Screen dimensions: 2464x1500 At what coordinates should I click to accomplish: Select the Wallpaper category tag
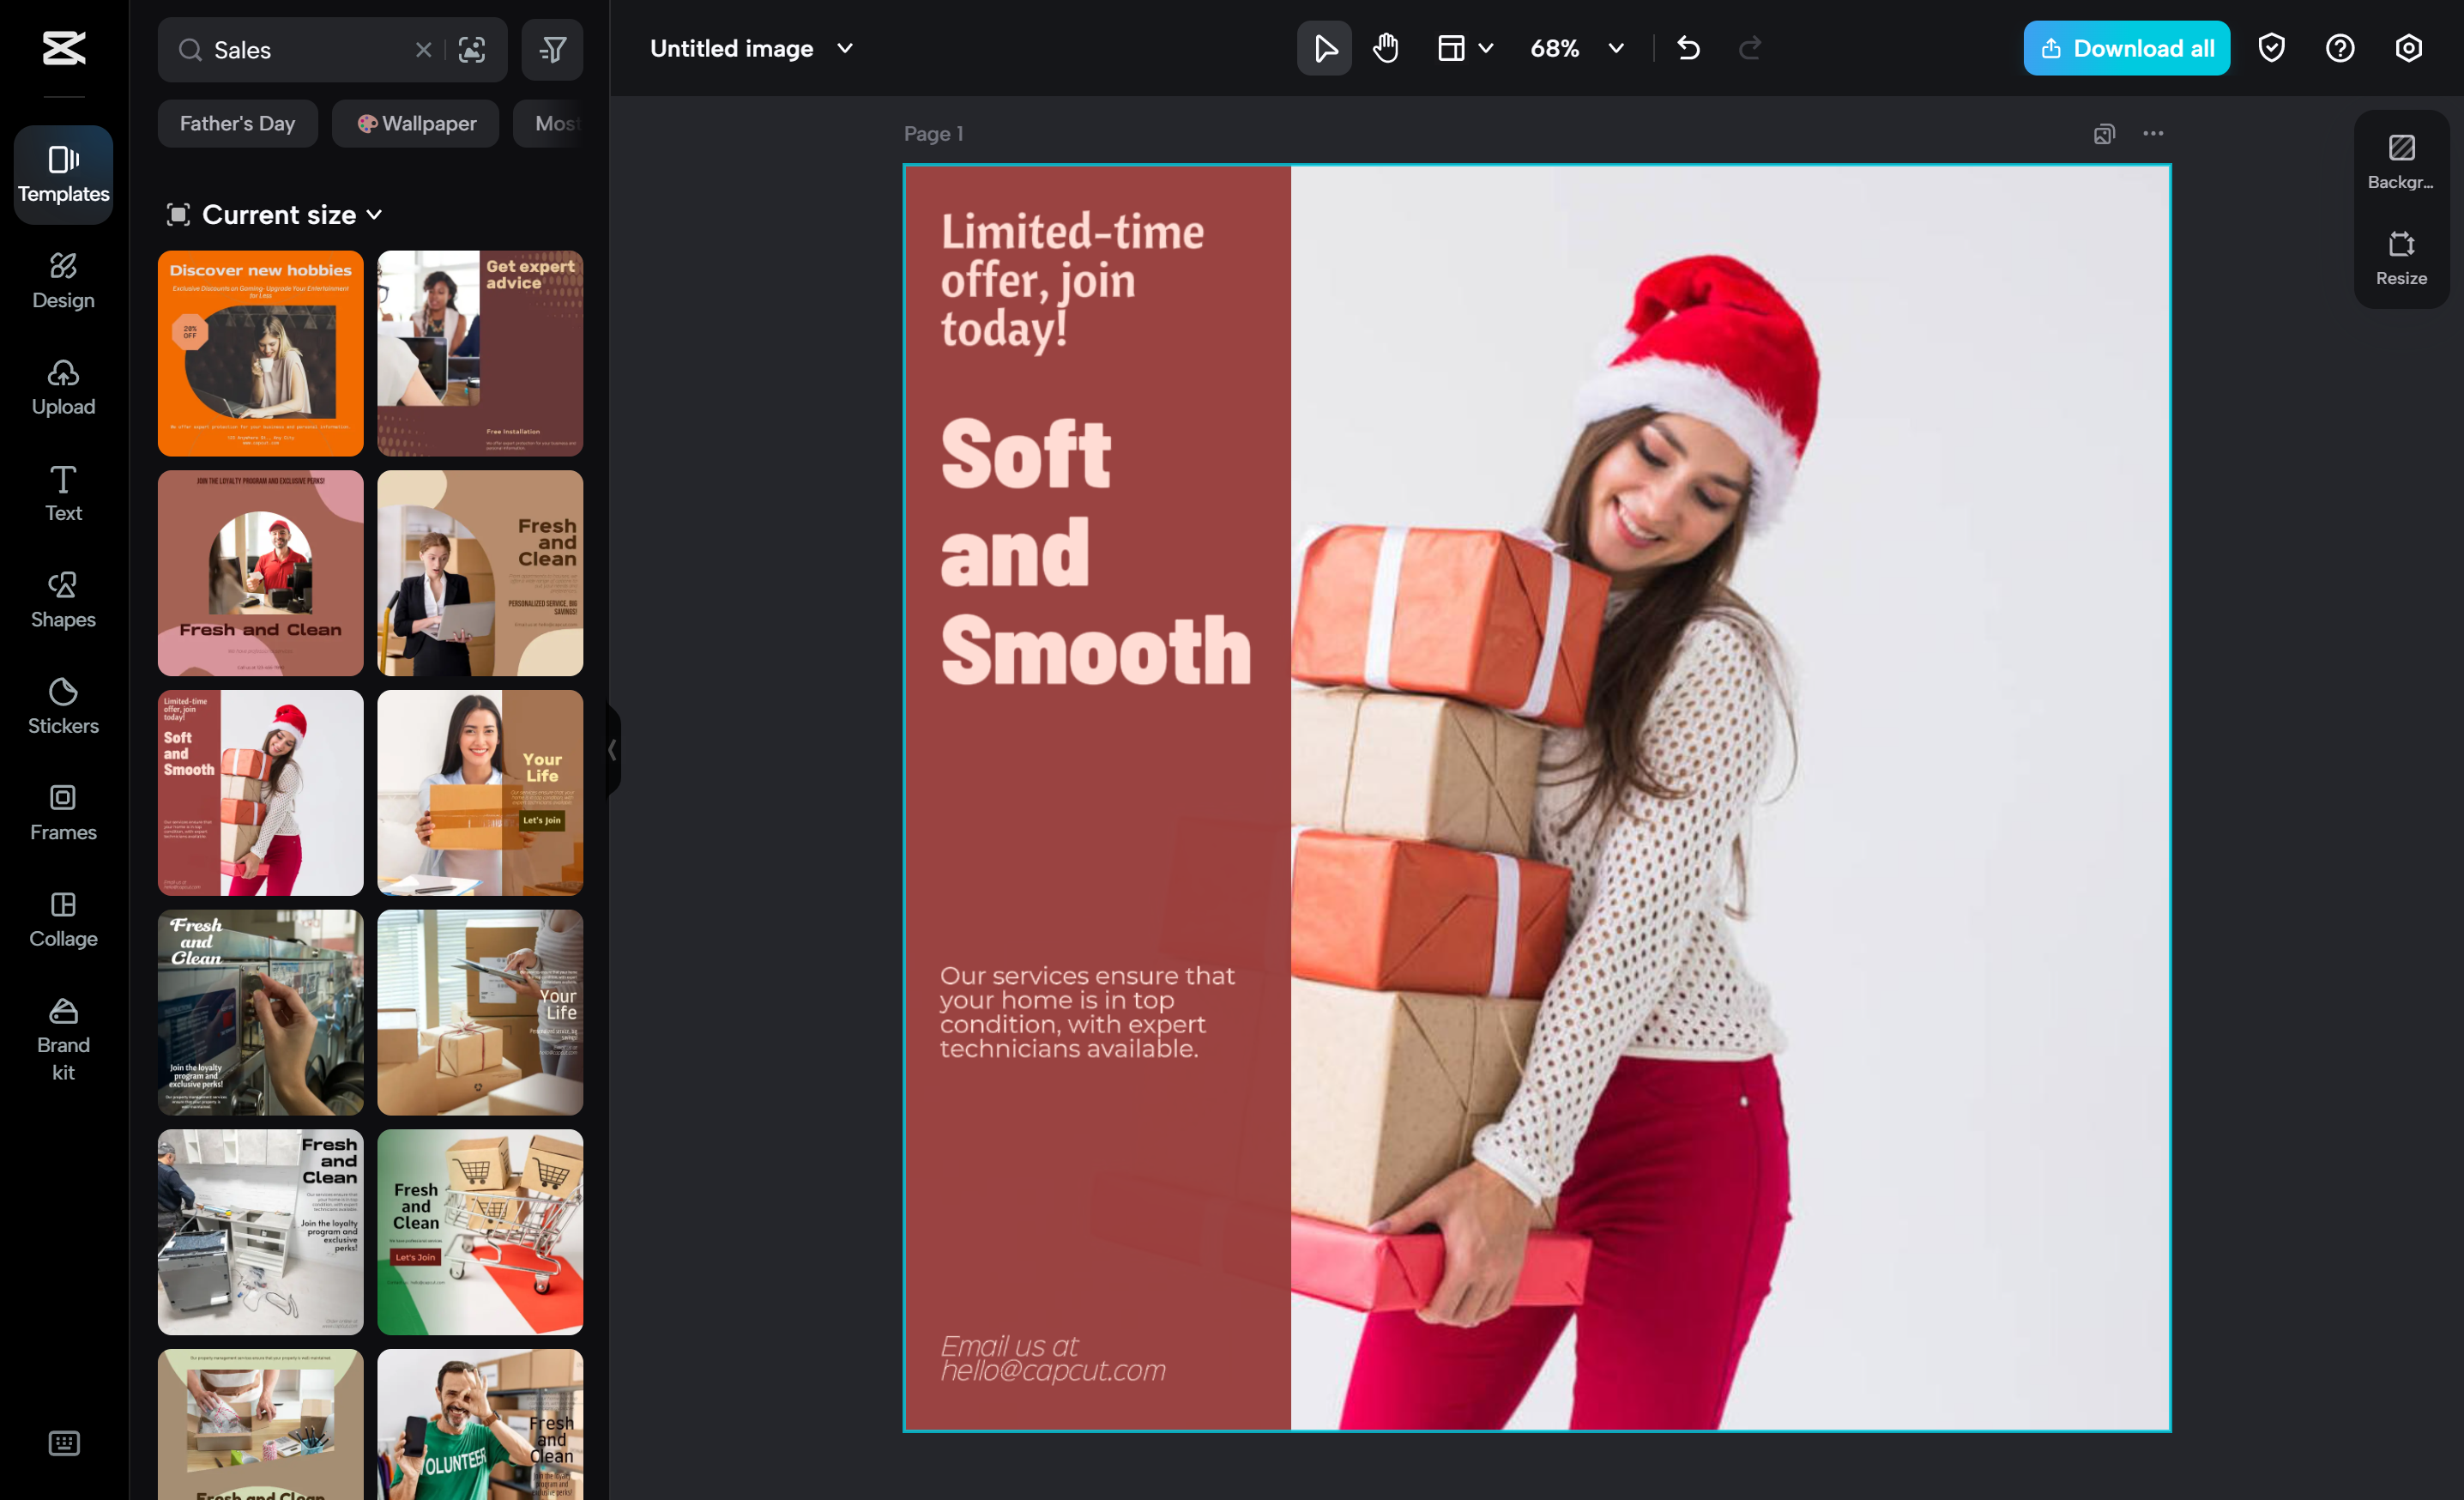(416, 123)
